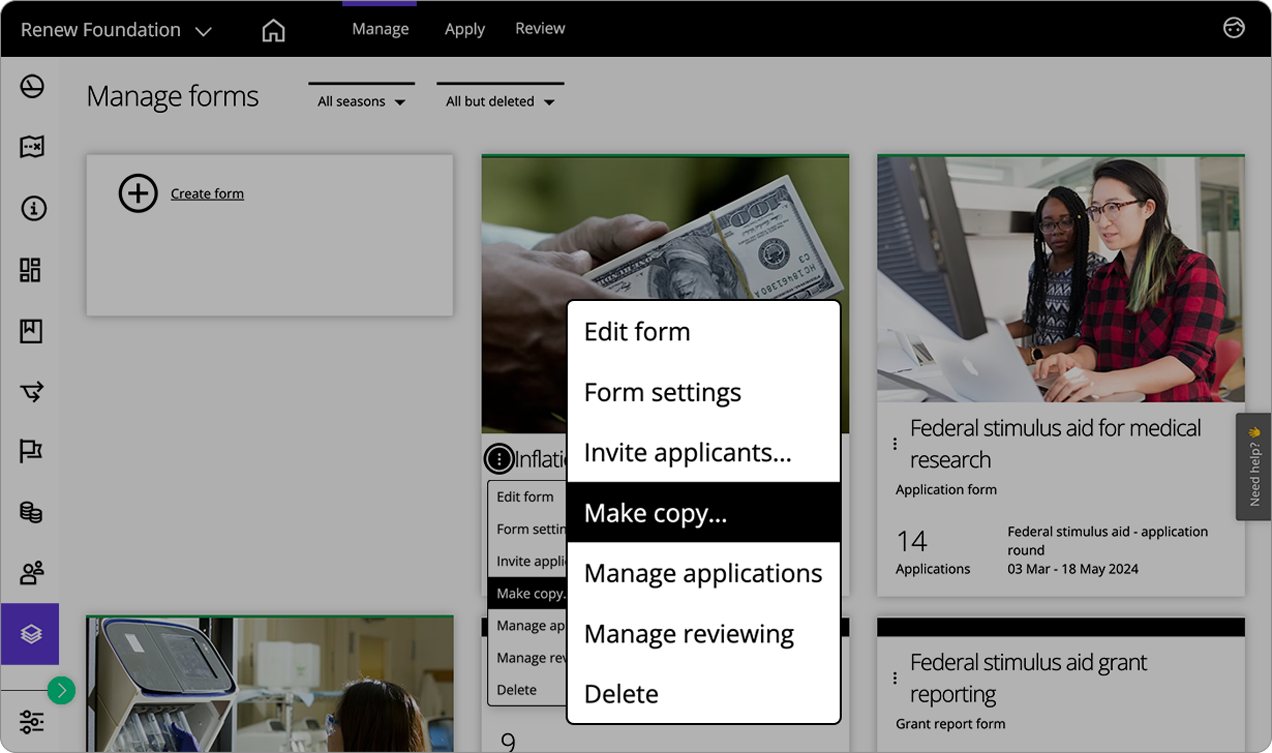Screen dimensions: 1272x753
Task: Switch to the Apply tab
Action: 464,28
